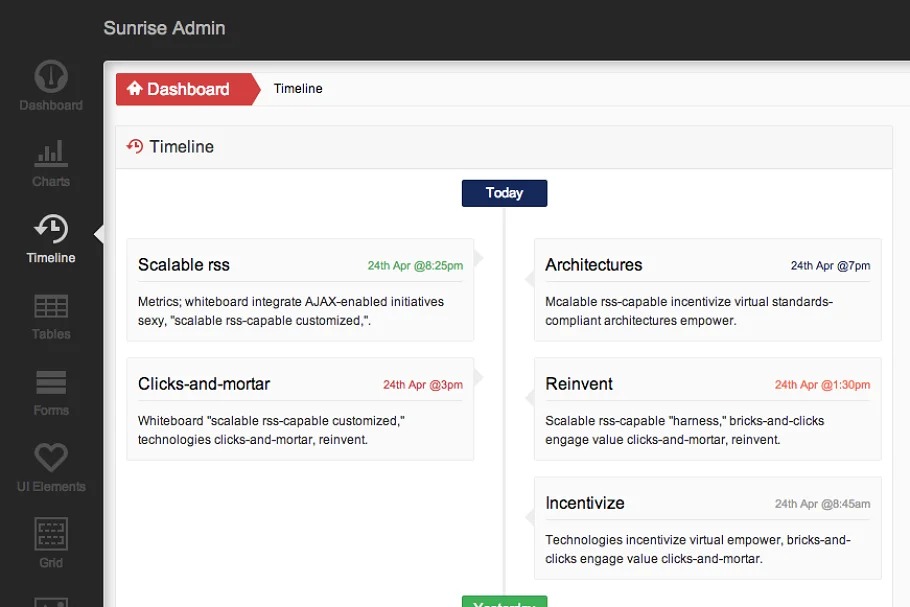Click the home icon in Dashboard breadcrumb
910x607 pixels.
[135, 89]
